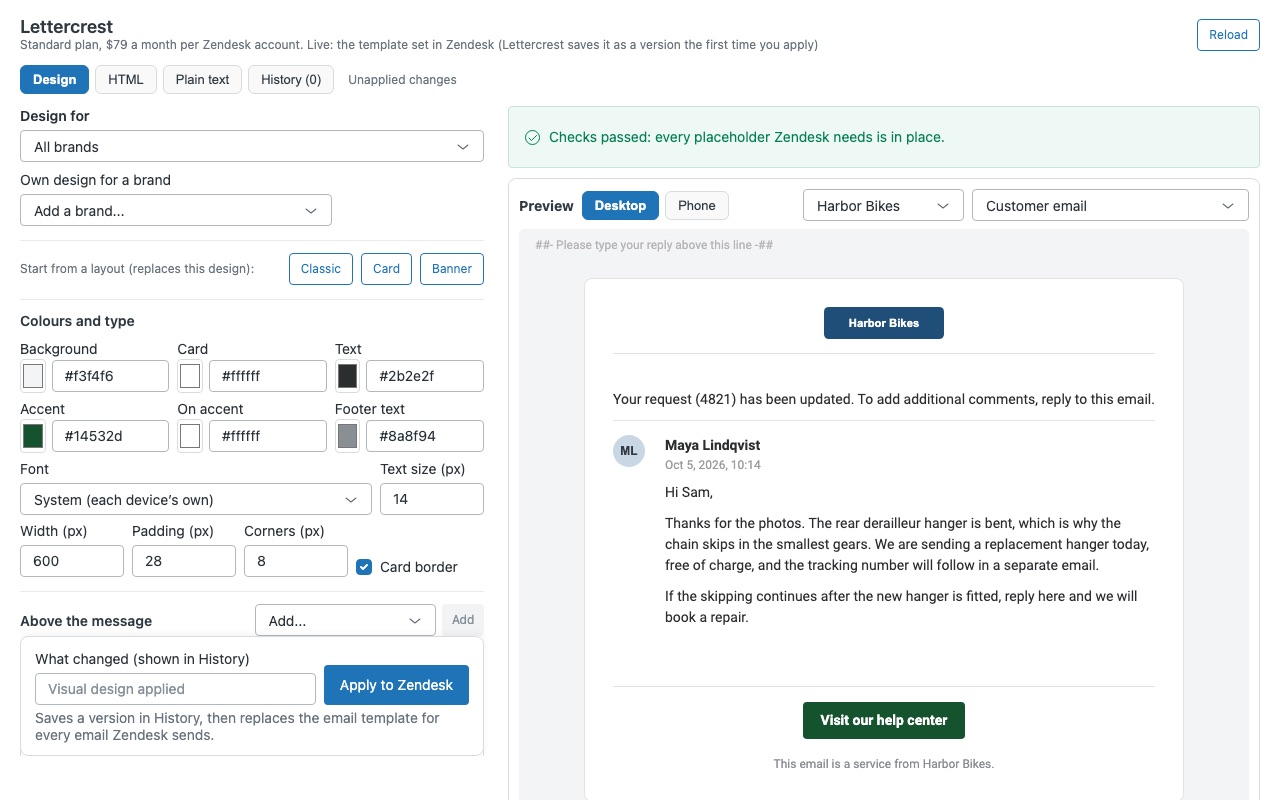
Task: Open the On accent colour swatch
Action: click(190, 436)
